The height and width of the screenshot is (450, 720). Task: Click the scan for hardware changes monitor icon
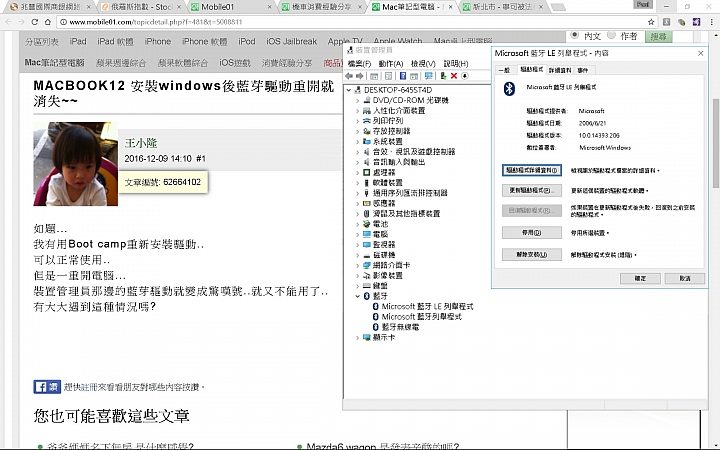click(428, 76)
